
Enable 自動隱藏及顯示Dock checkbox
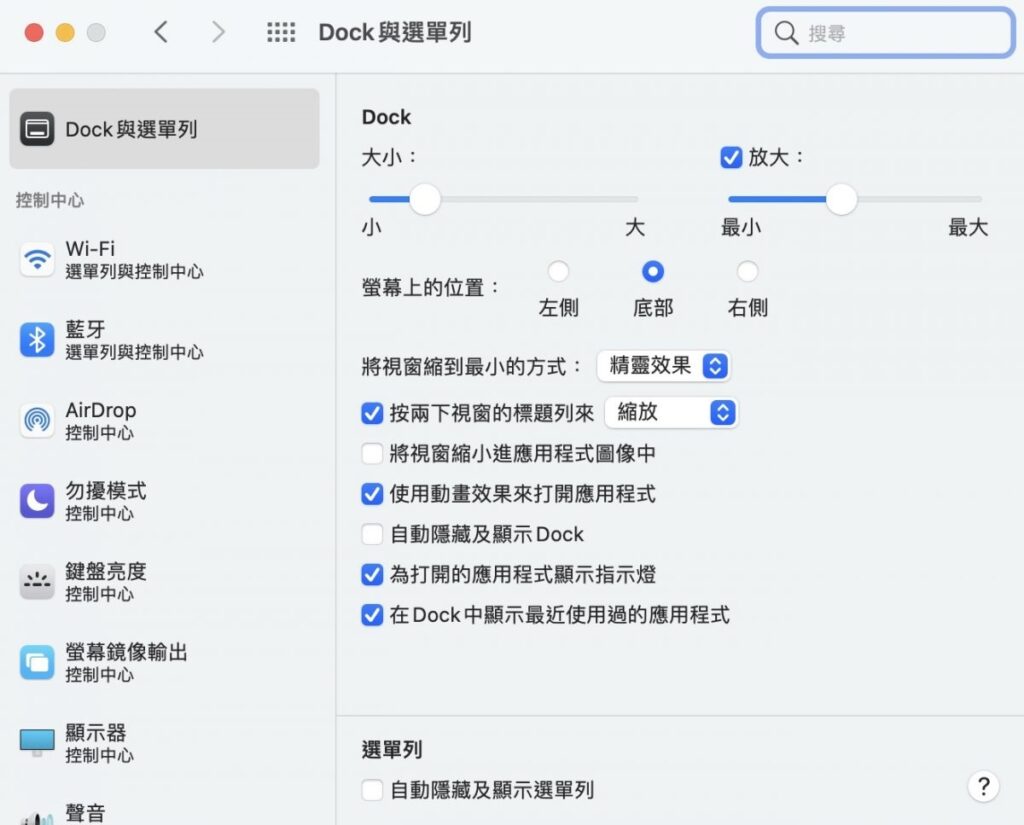(372, 534)
